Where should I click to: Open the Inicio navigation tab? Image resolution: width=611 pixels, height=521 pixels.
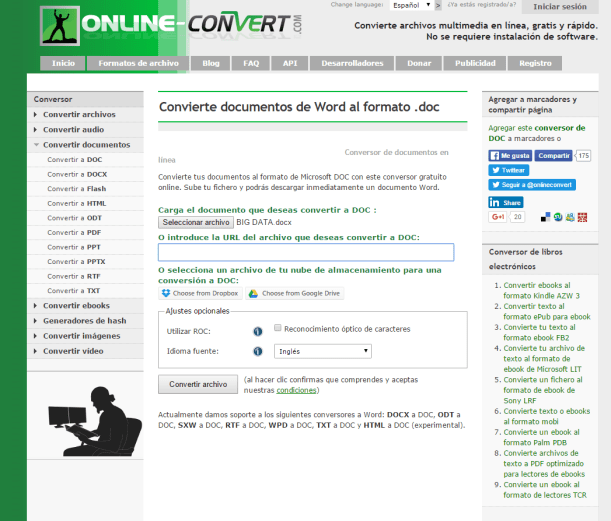63,63
